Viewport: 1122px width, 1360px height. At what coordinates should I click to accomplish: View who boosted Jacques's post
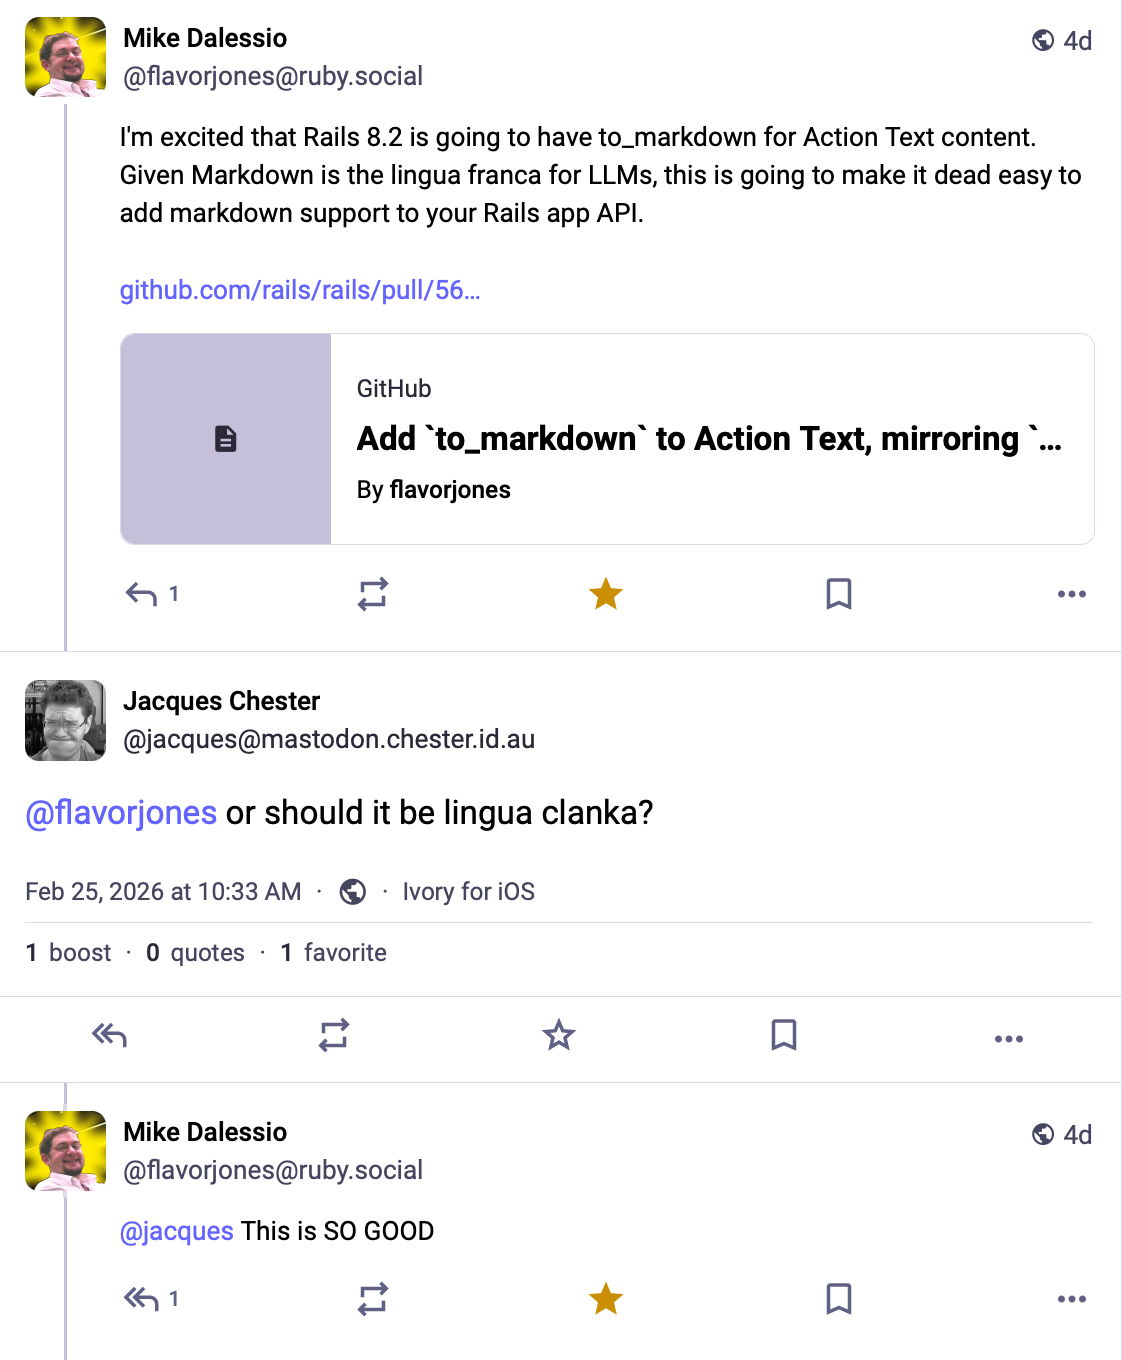coord(69,952)
